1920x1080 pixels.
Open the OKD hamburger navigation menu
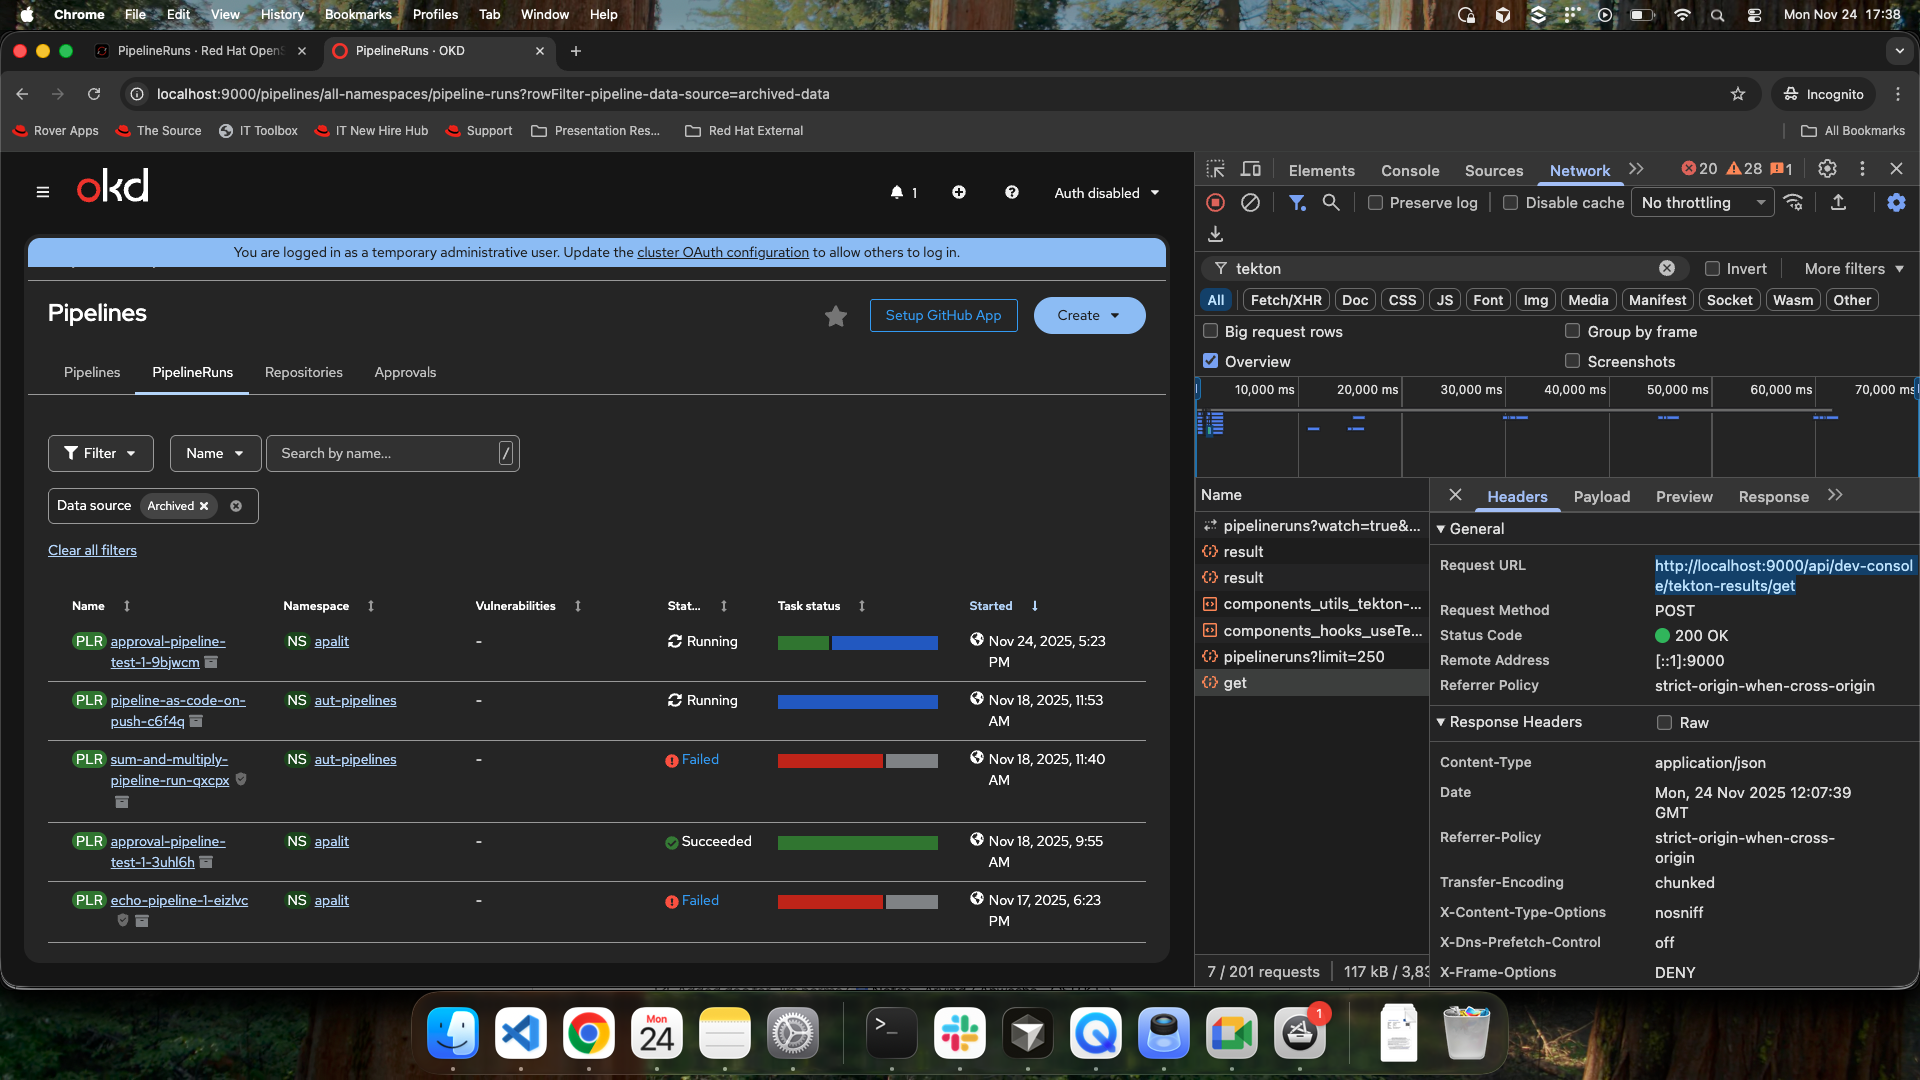click(x=43, y=192)
